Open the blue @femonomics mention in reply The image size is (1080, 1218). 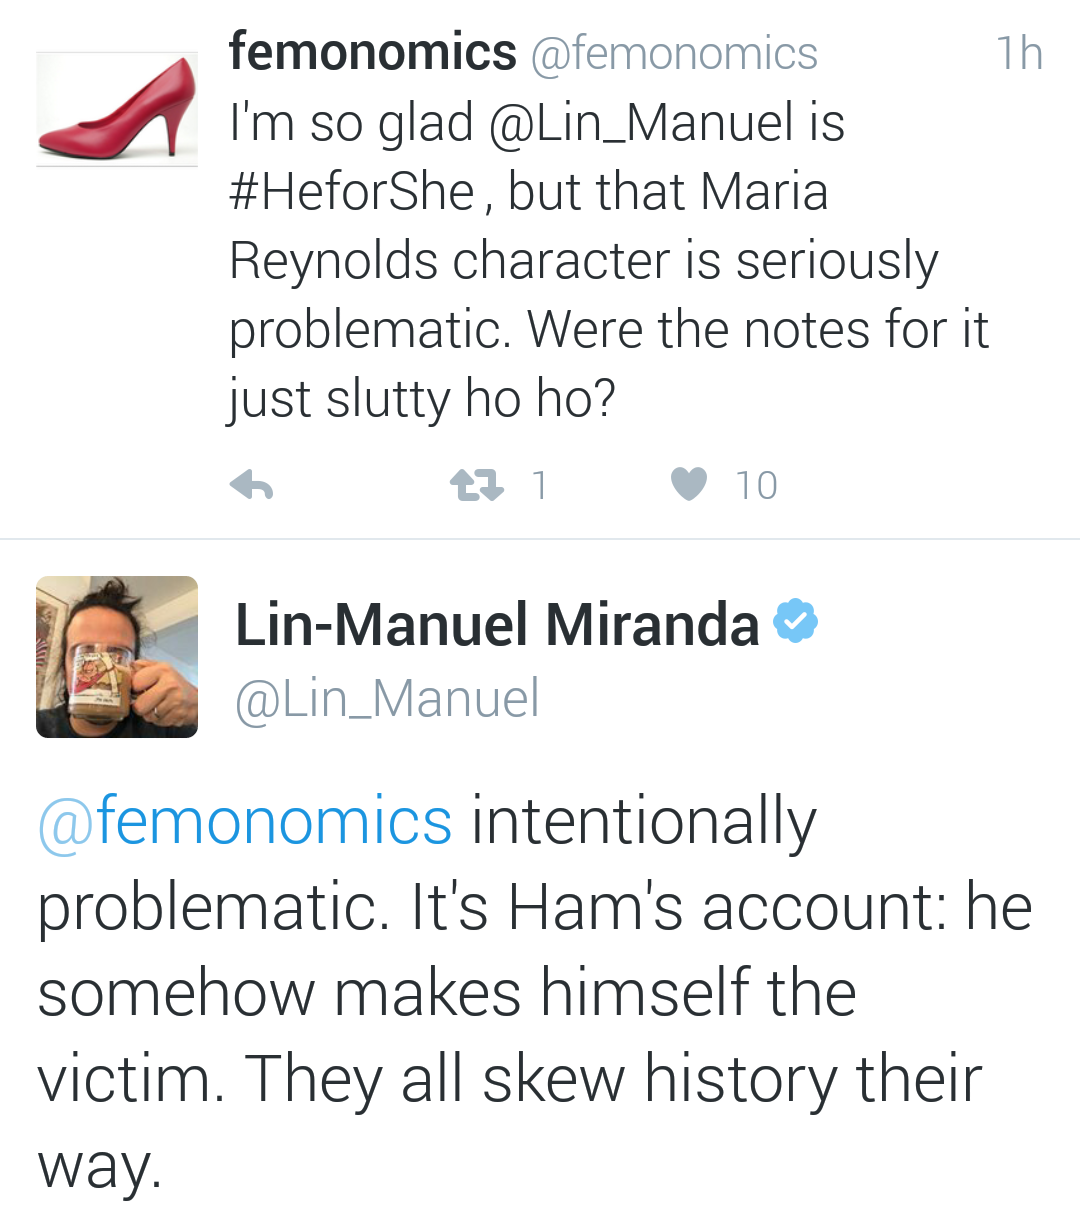tap(245, 822)
